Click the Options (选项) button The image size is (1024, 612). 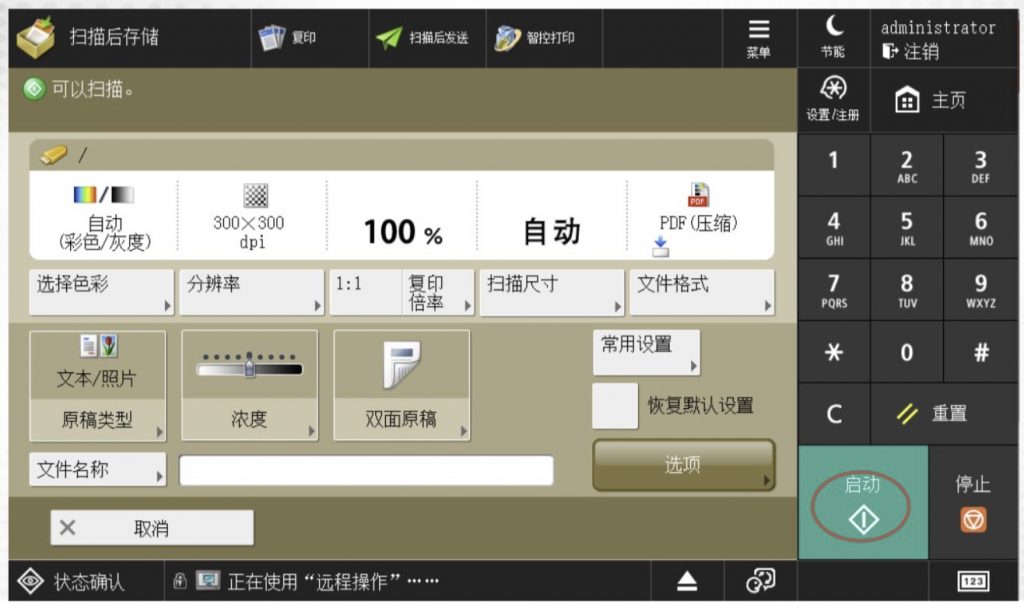[x=683, y=465]
